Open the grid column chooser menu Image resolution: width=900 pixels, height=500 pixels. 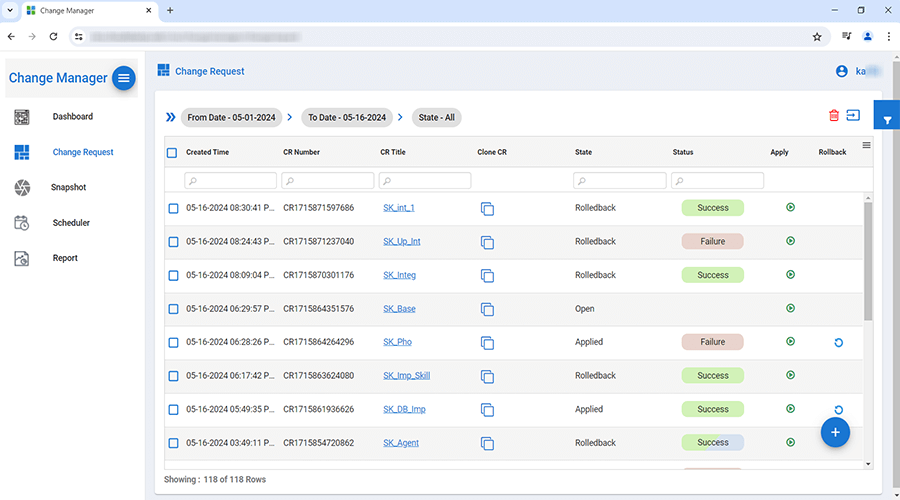tap(866, 146)
